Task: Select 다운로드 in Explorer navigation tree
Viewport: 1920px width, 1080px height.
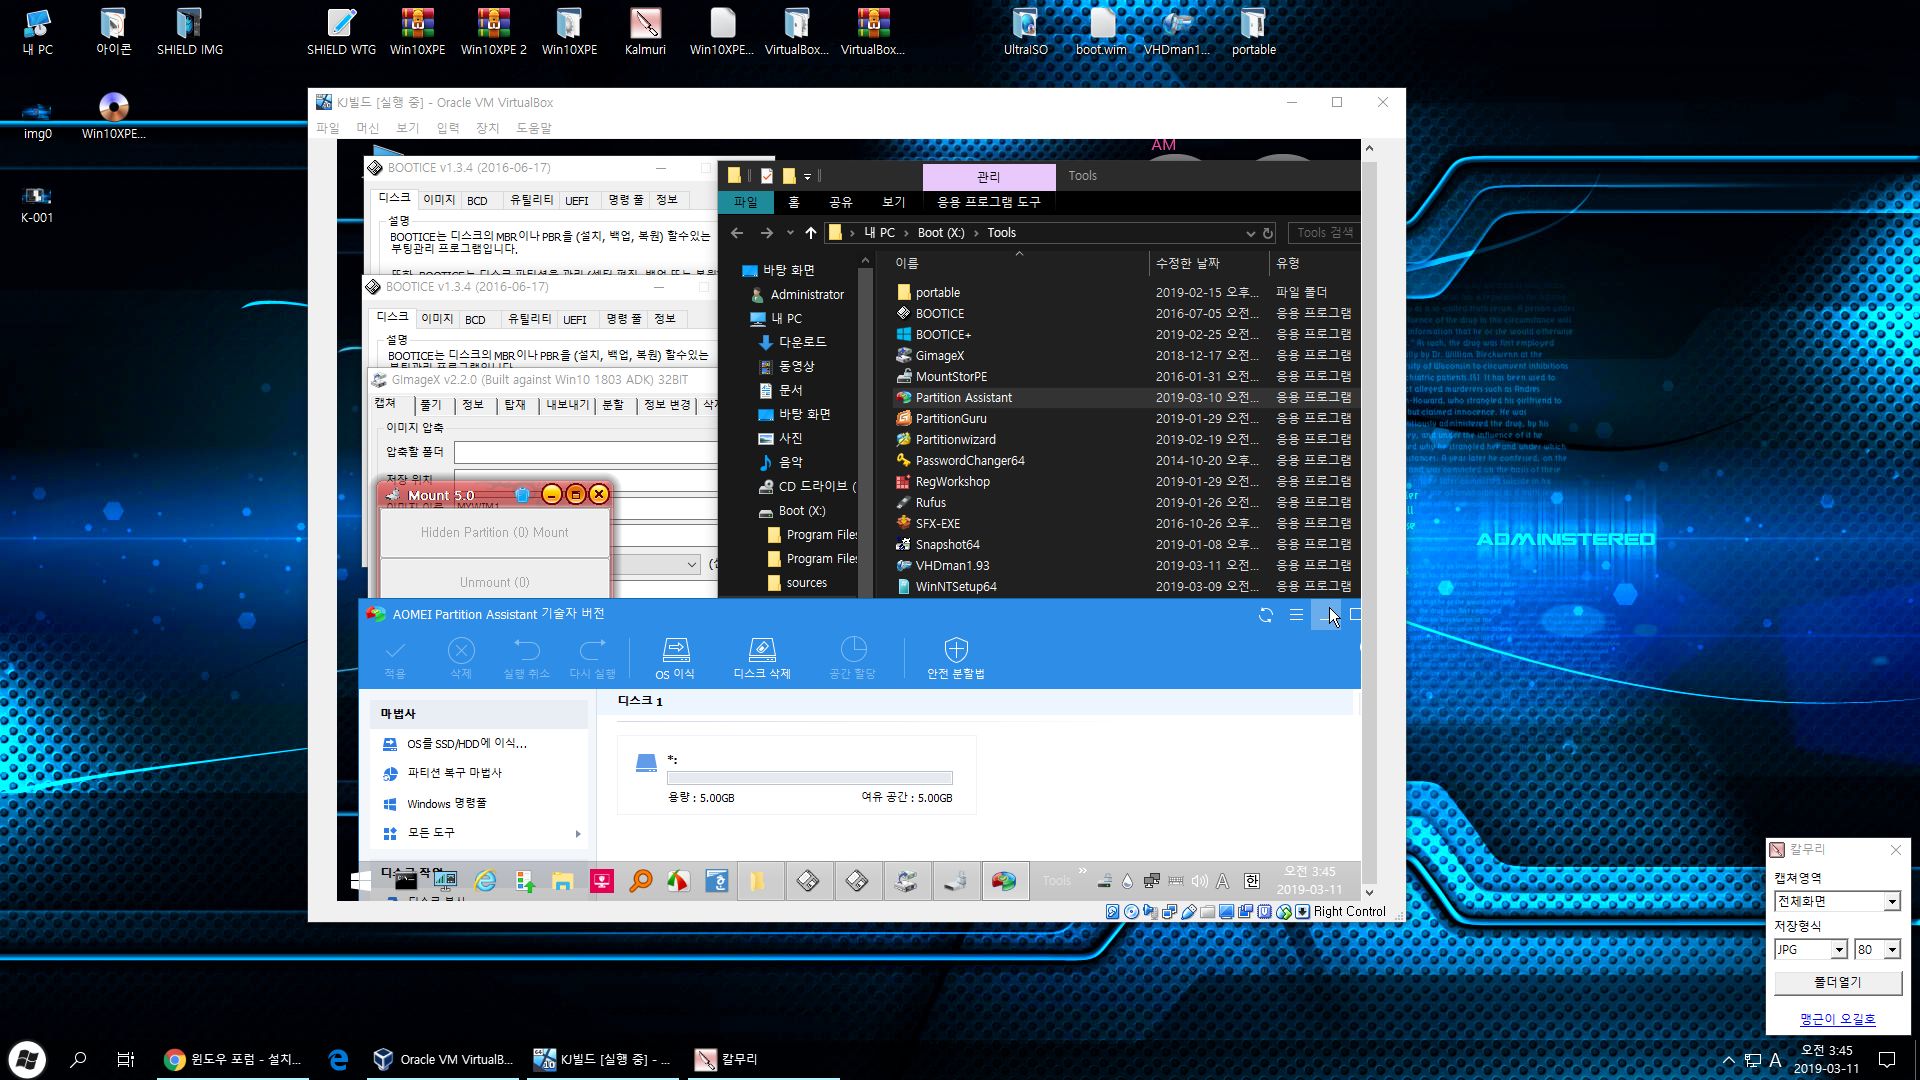Action: 802,342
